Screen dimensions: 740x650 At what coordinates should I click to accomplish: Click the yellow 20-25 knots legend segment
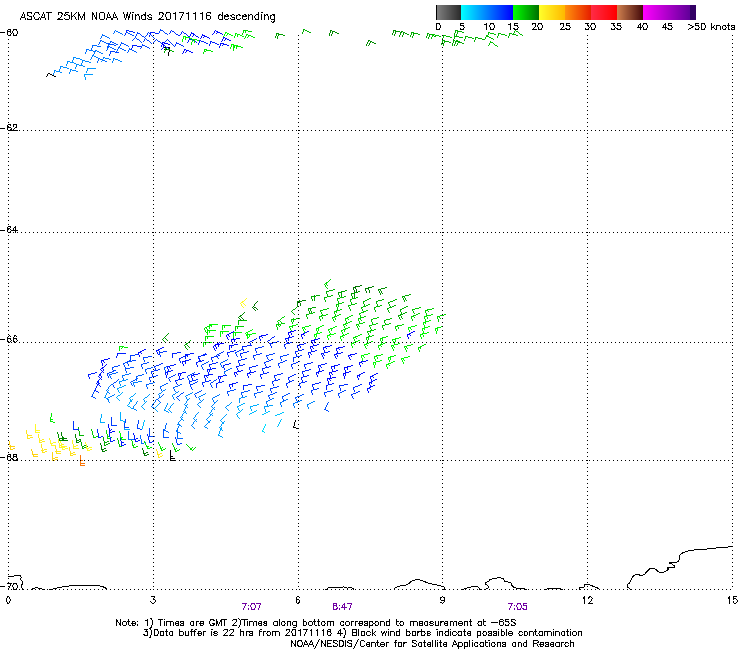pyautogui.click(x=552, y=12)
